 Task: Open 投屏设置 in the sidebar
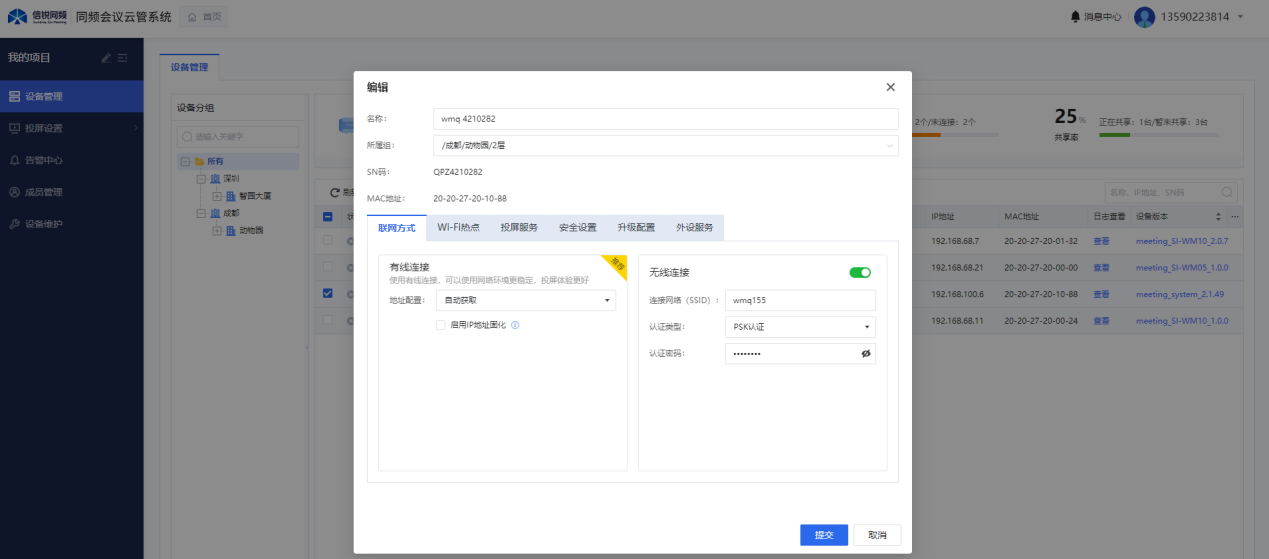click(72, 128)
